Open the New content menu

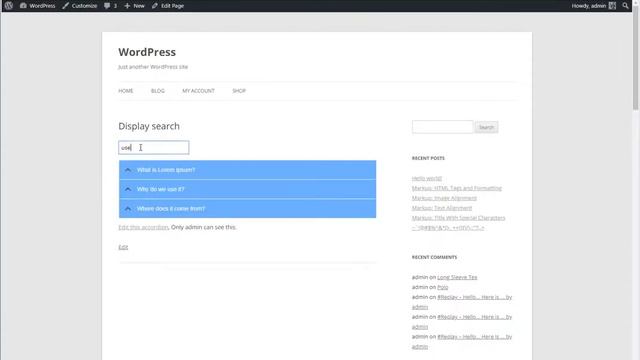134,6
